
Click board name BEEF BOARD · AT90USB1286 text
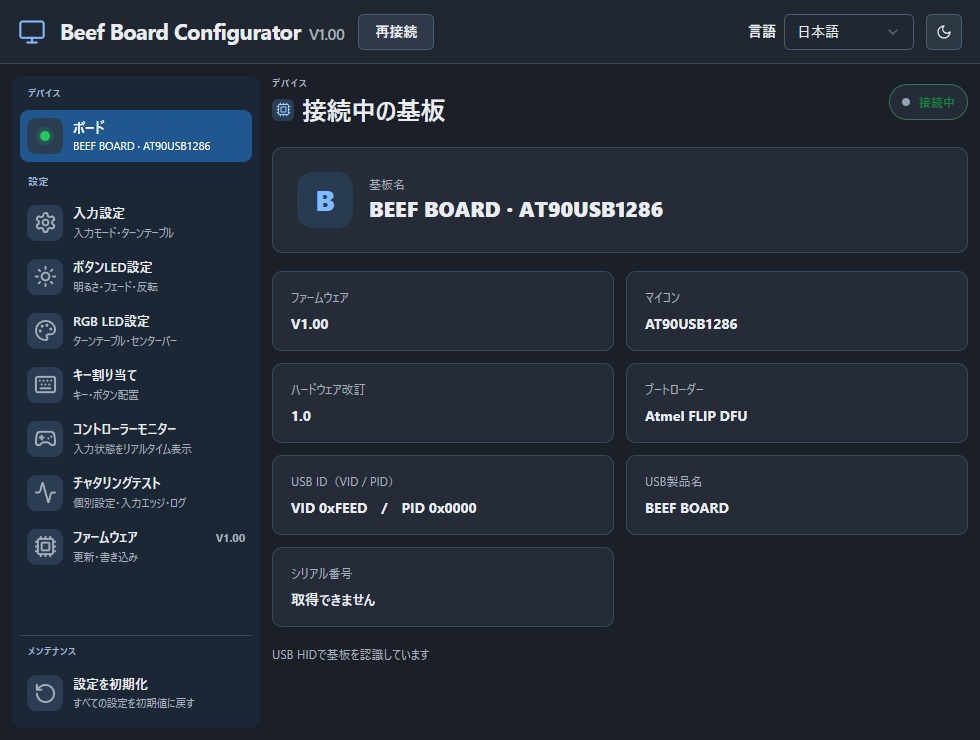pos(516,209)
